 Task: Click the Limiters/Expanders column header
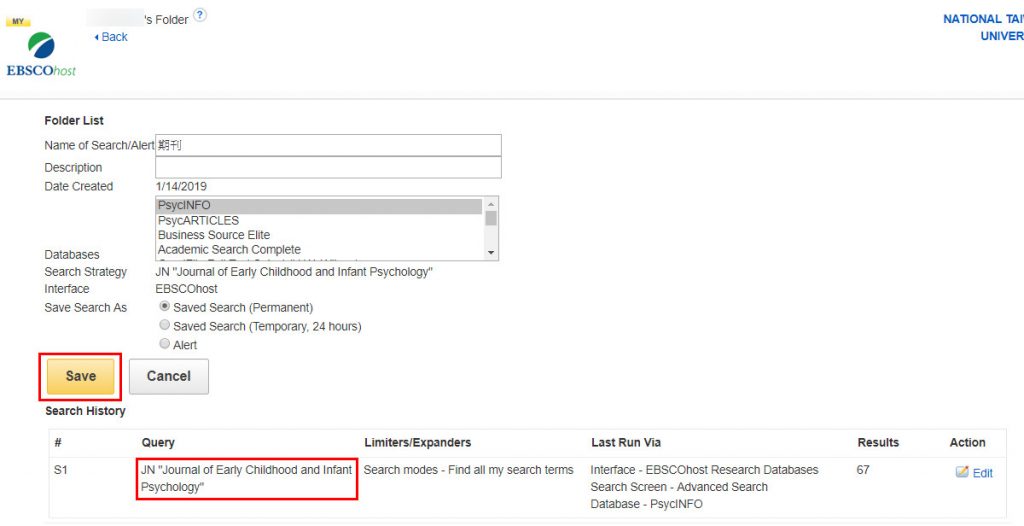point(417,442)
